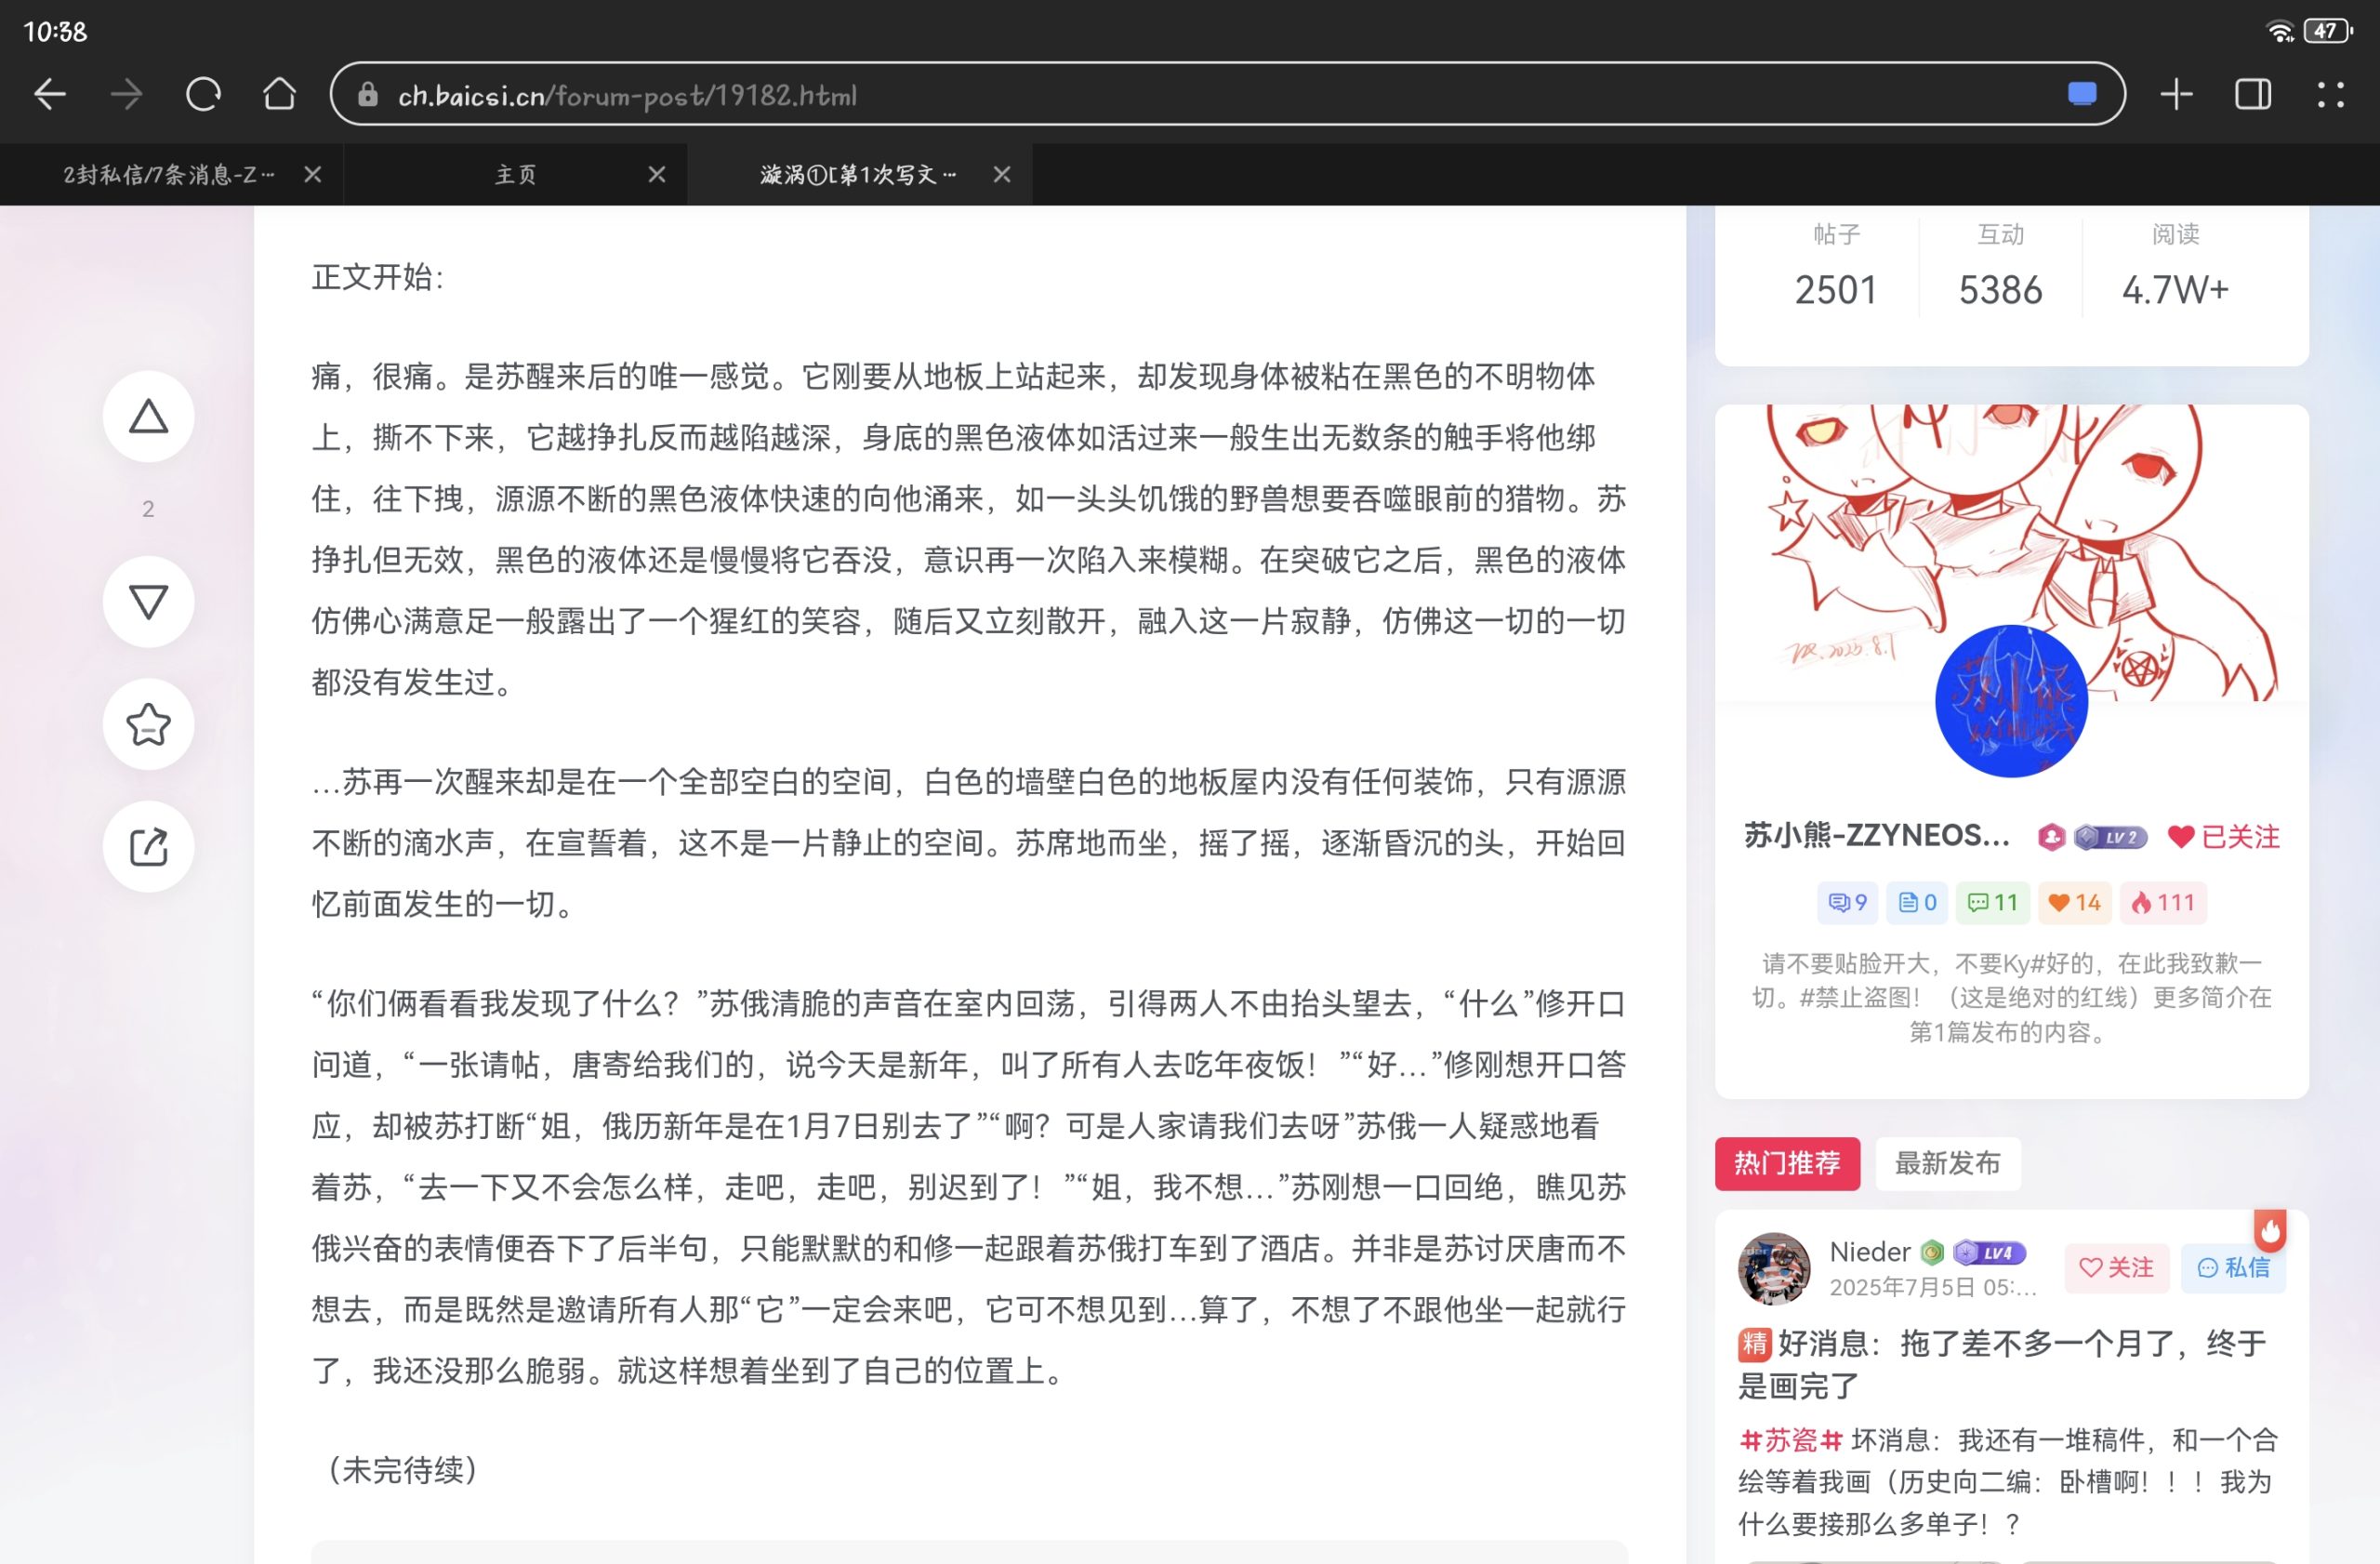Open the post titled 好消息：拖了差不多一个月了

tap(2002, 1365)
